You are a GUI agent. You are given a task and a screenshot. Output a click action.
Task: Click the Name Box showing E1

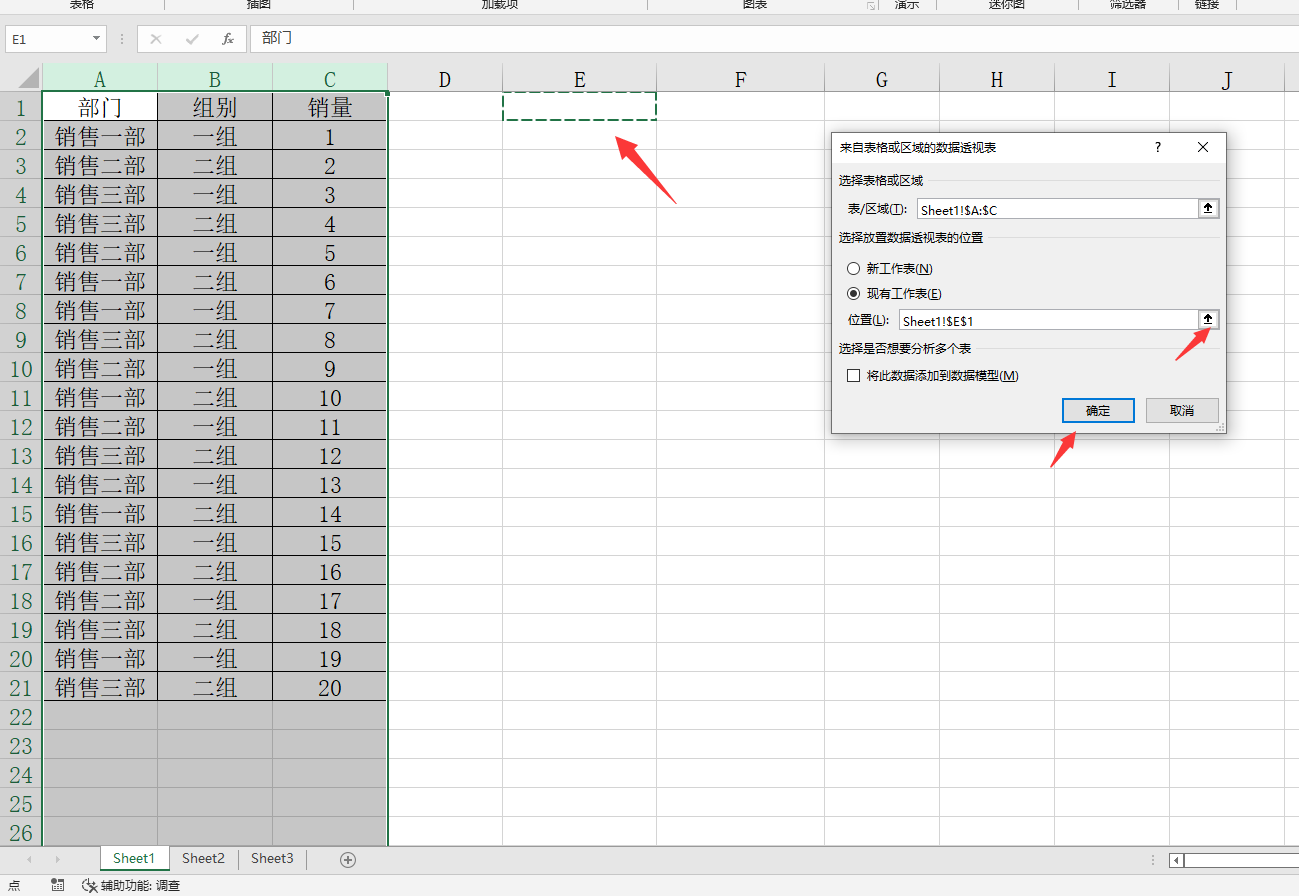click(47, 39)
